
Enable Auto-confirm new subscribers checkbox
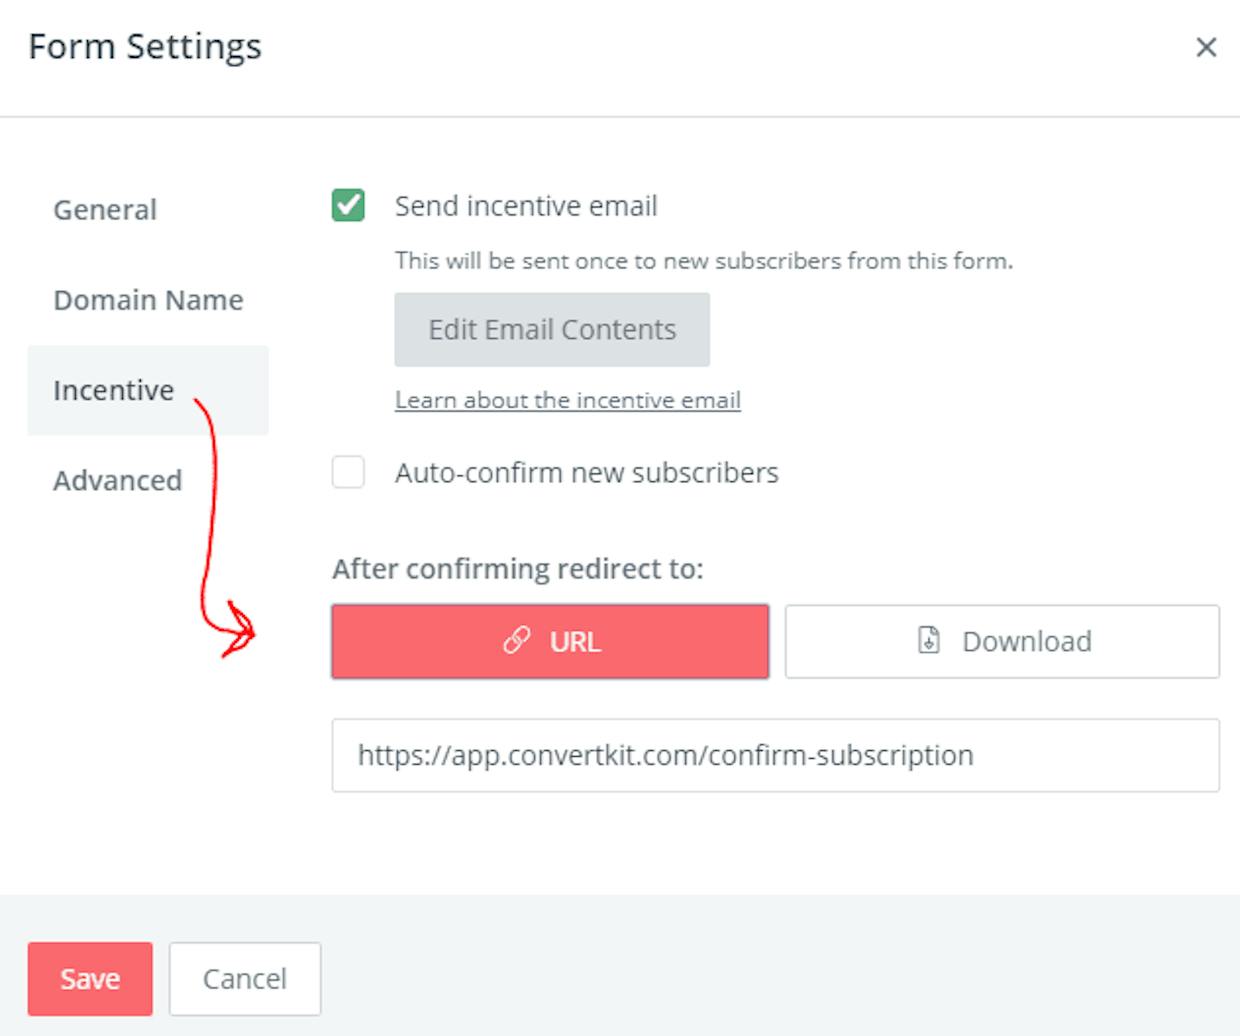tap(348, 472)
